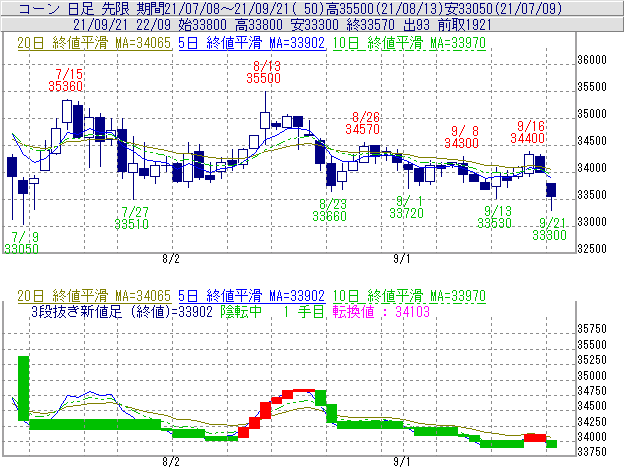Click the 9/1 date on upper chart axis
Screen dimensions: 624x475
pos(402,259)
